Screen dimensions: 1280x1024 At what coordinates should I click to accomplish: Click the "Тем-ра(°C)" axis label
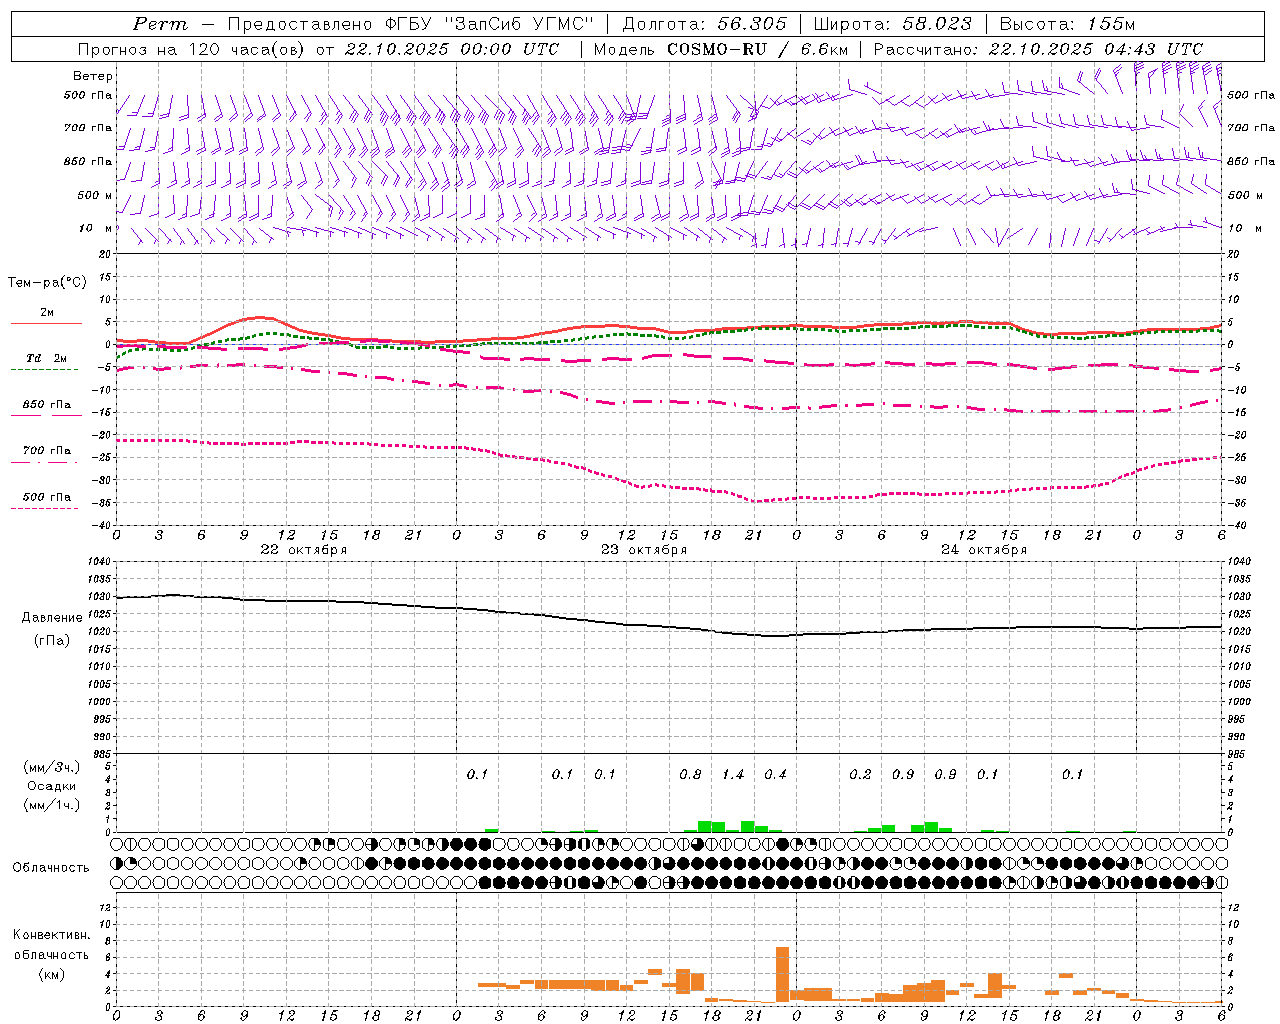click(47, 283)
